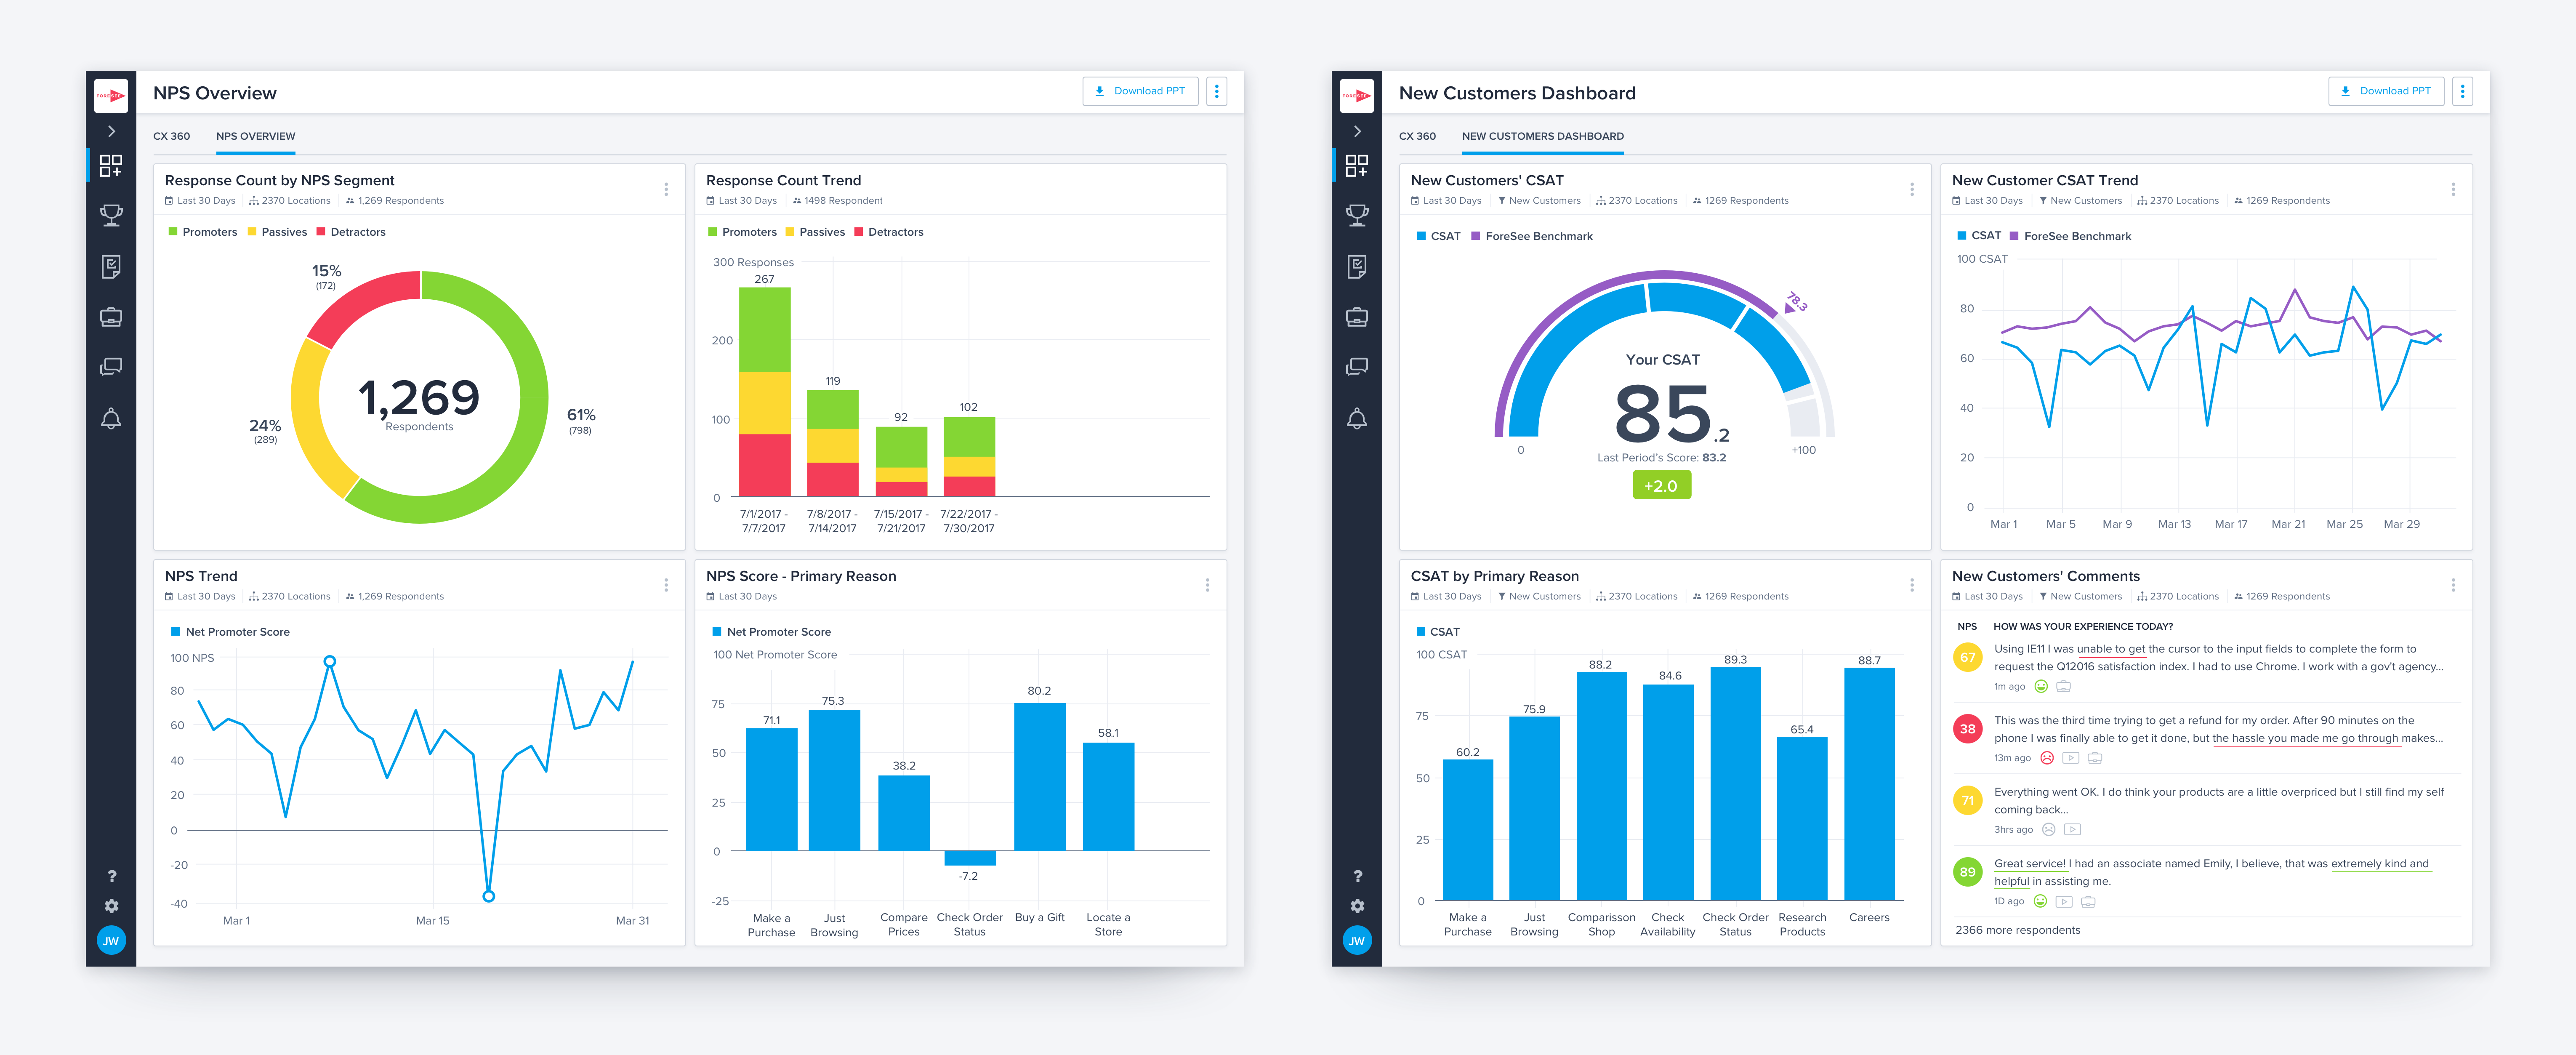Screen dimensions: 2576x1055
Task: Click the Check Order Status negative -7.2 bar
Action: (x=970, y=858)
